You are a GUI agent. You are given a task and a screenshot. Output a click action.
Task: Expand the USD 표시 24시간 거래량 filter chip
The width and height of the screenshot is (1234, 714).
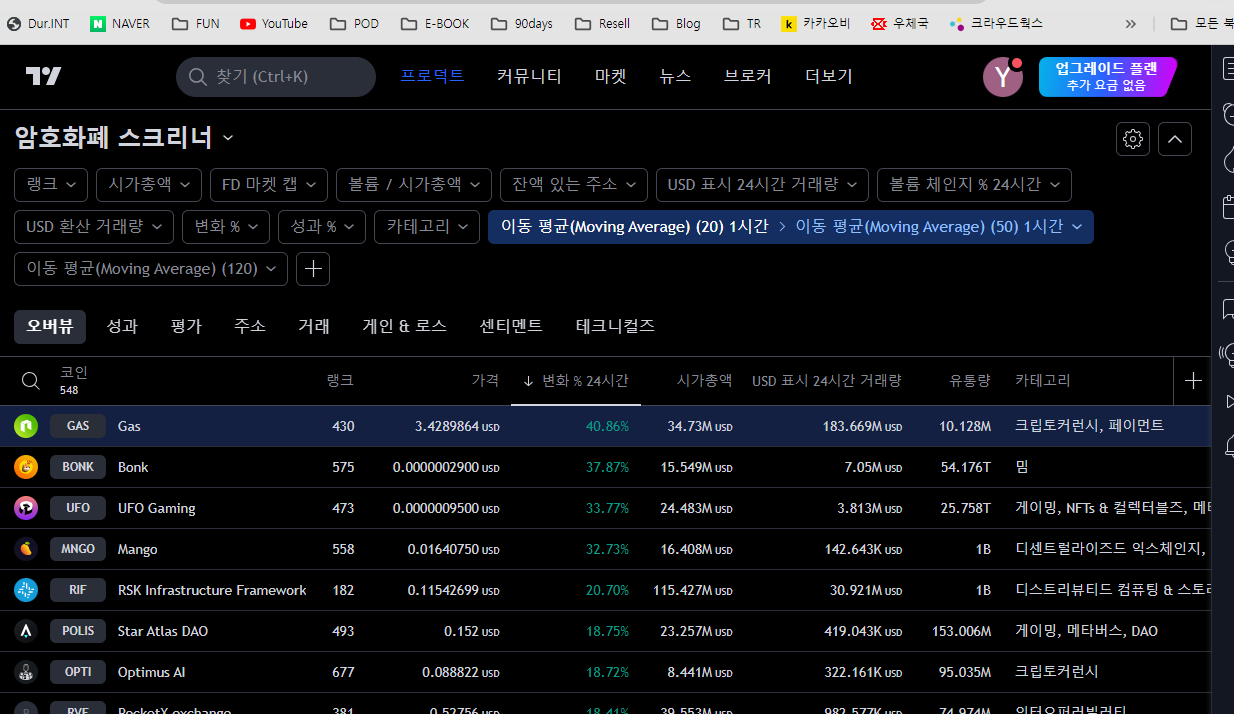(762, 185)
